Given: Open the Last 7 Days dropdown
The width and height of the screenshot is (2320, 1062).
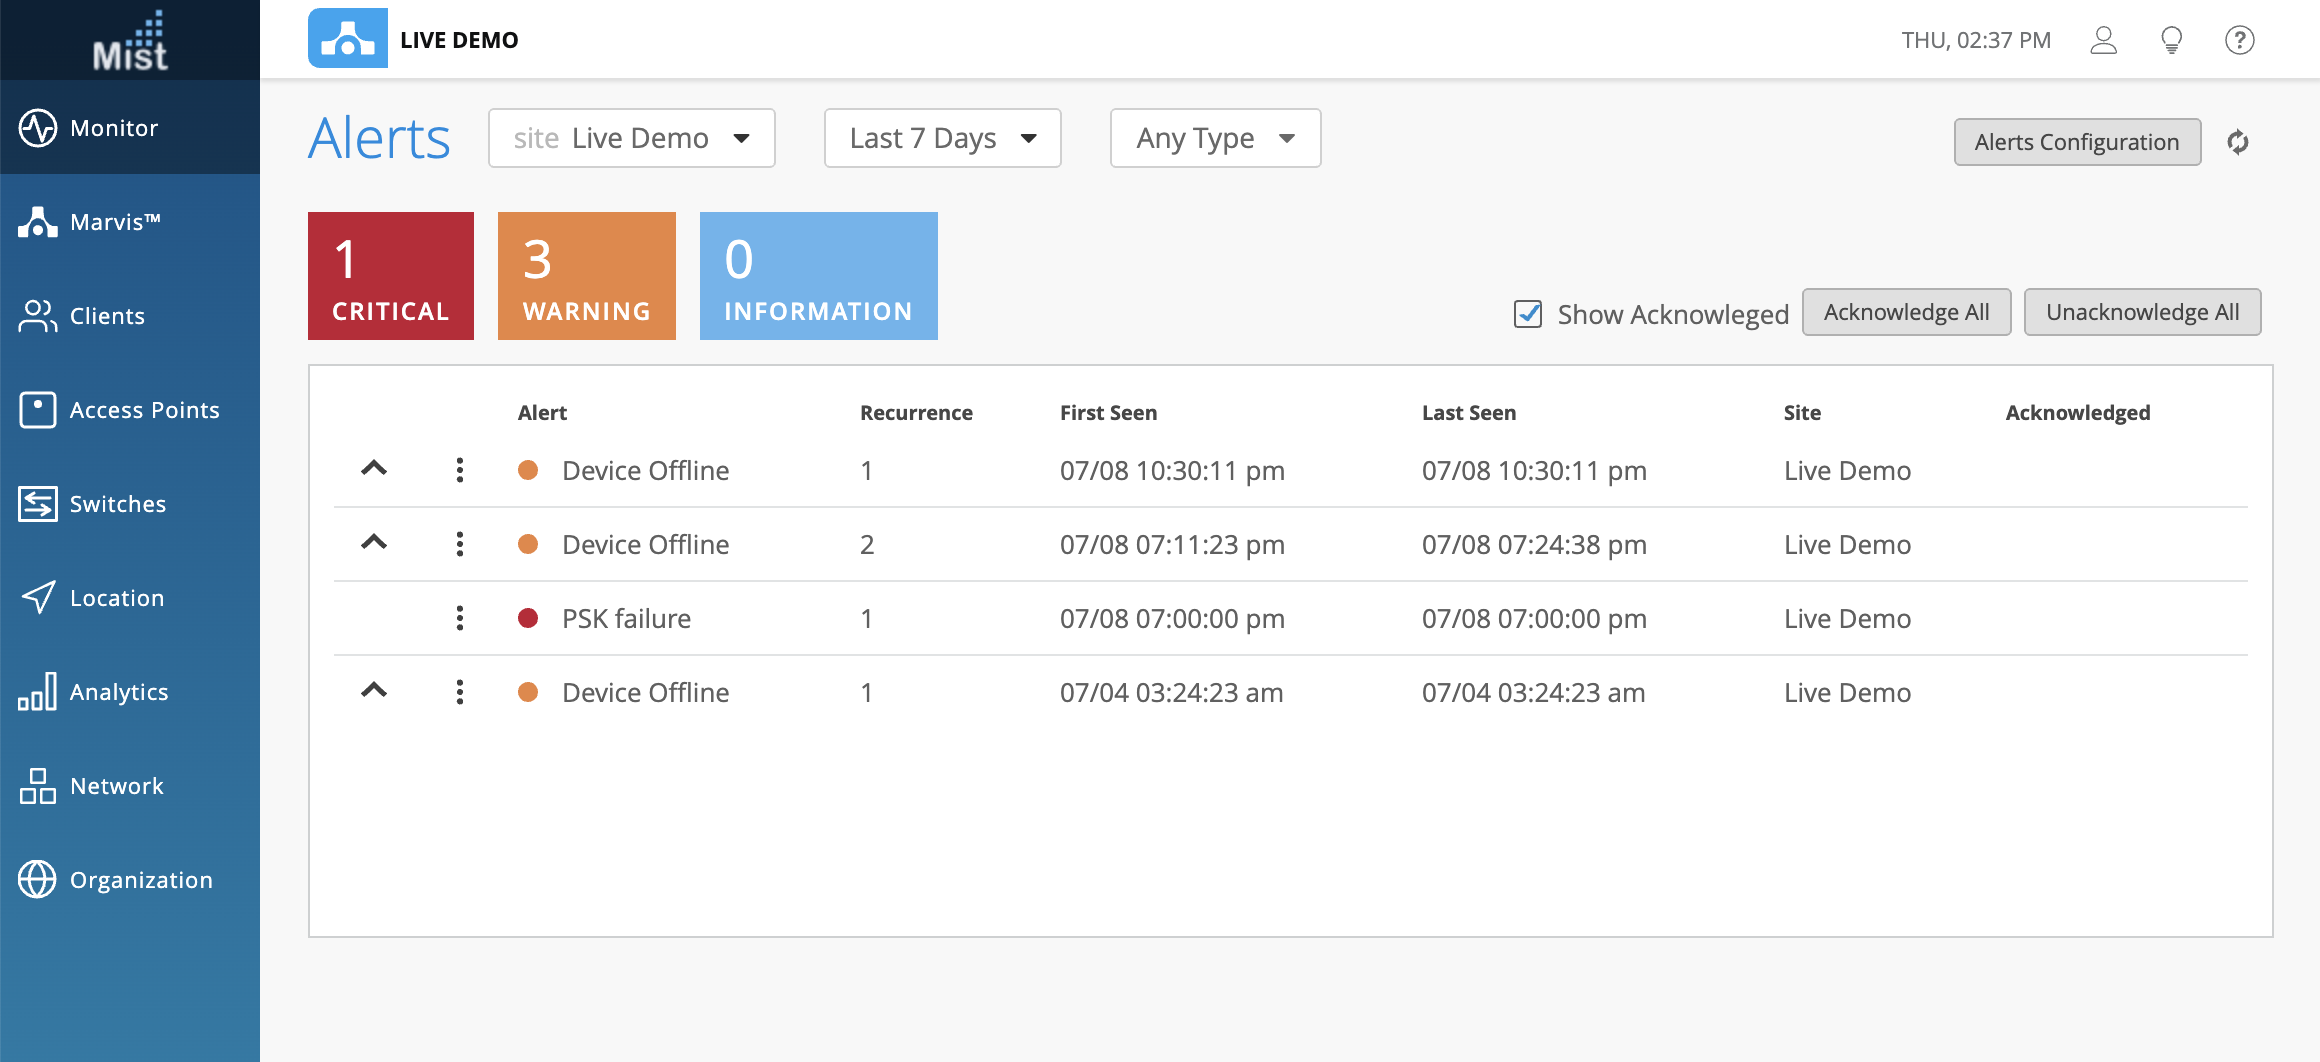Looking at the screenshot, I should tap(942, 138).
